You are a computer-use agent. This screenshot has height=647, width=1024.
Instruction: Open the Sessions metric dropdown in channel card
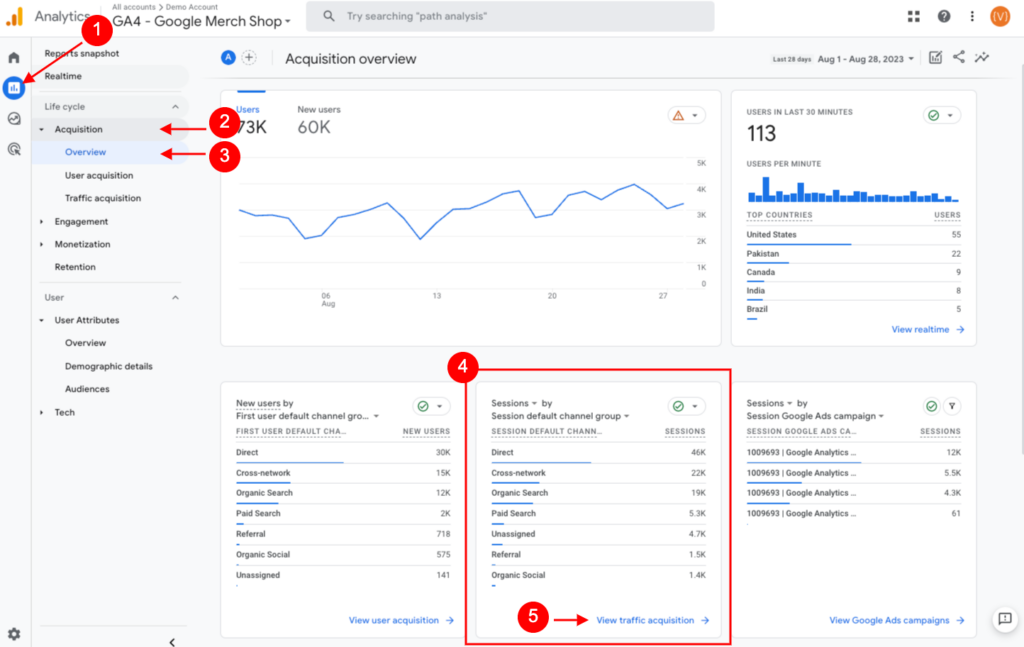tap(514, 403)
